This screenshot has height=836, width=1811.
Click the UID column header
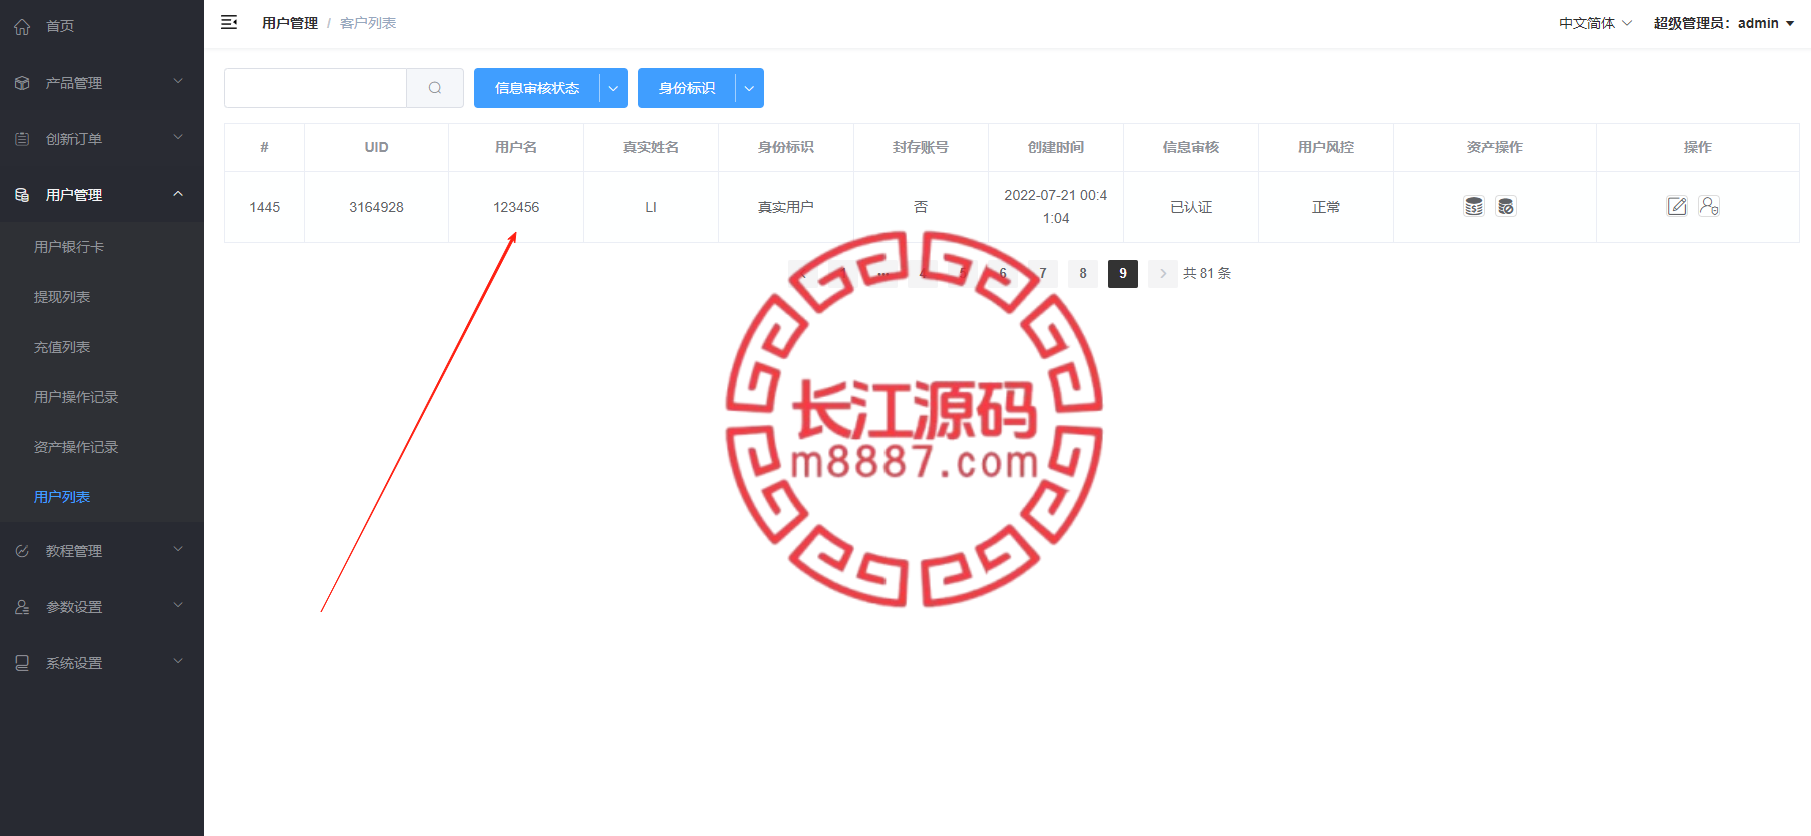click(376, 147)
